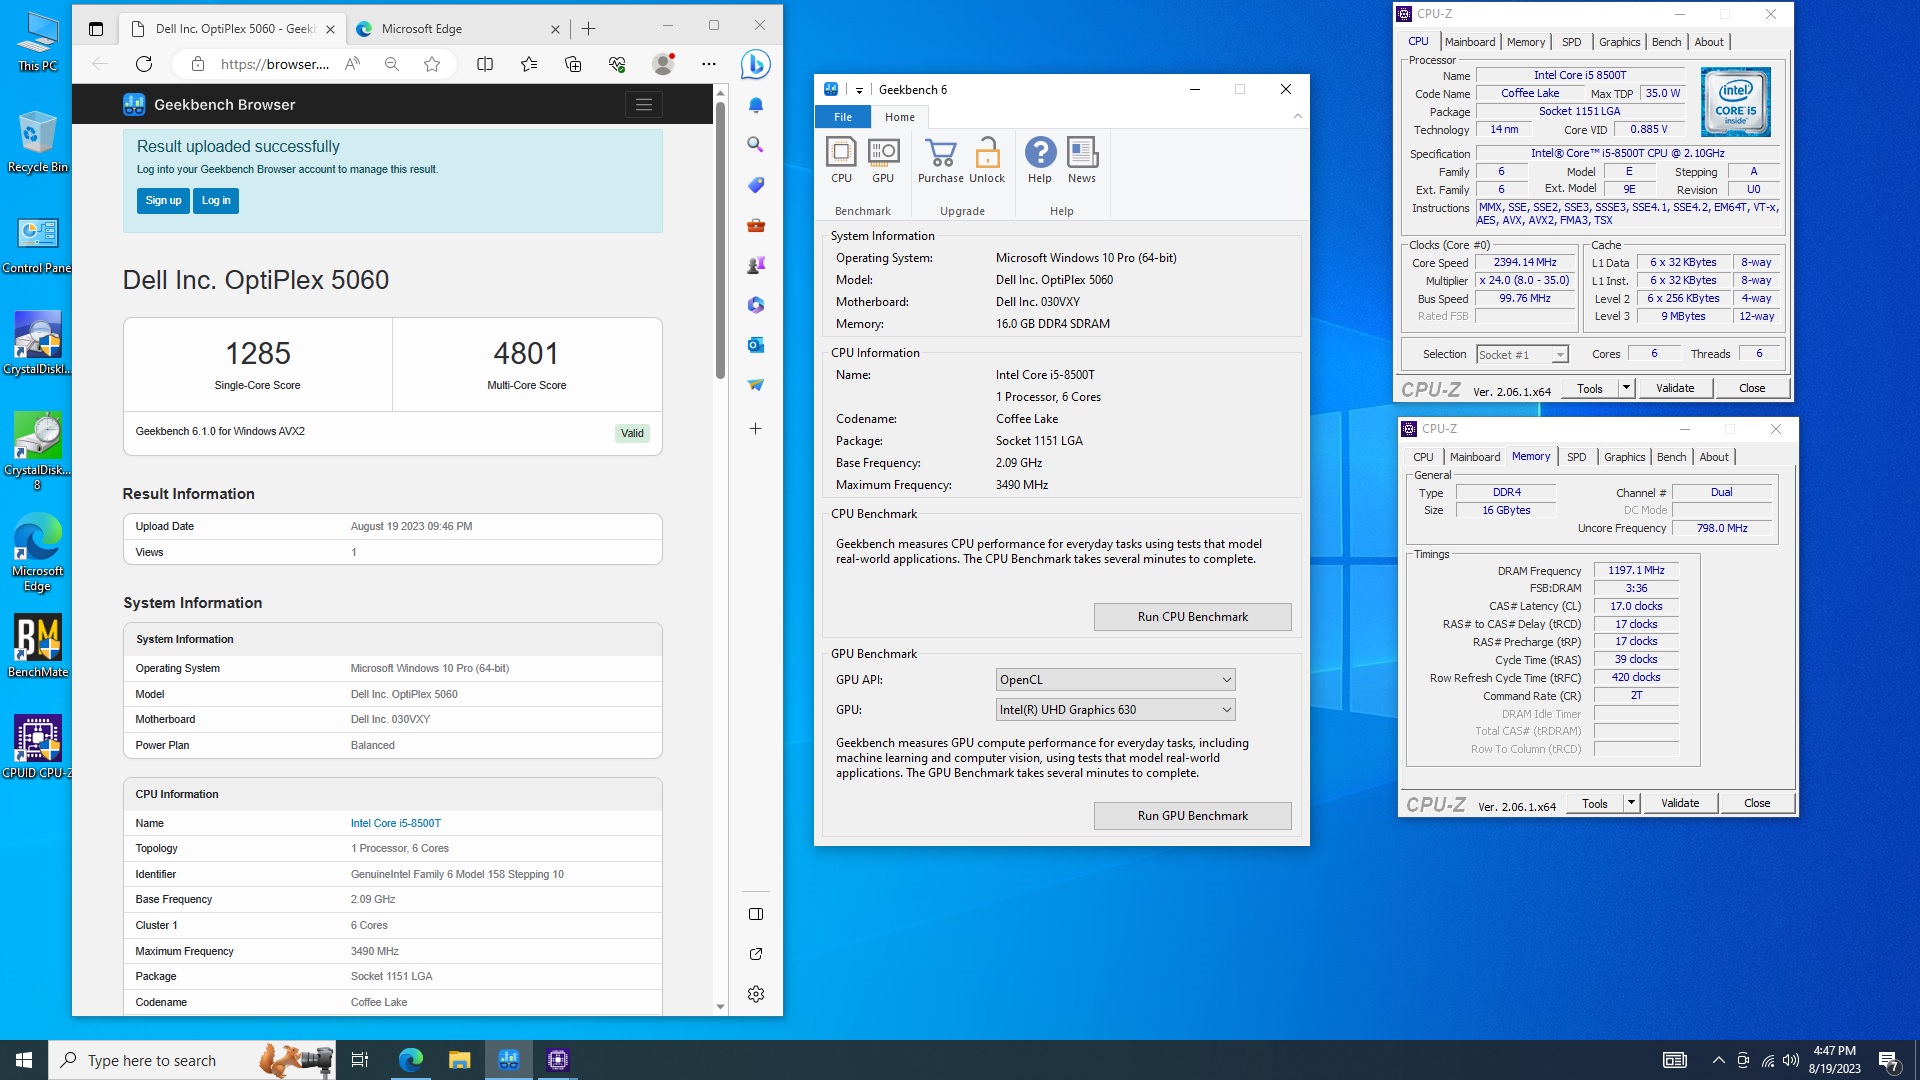1920x1080 pixels.
Task: Switch to Microsoft Edge browser tab
Action: [460, 29]
